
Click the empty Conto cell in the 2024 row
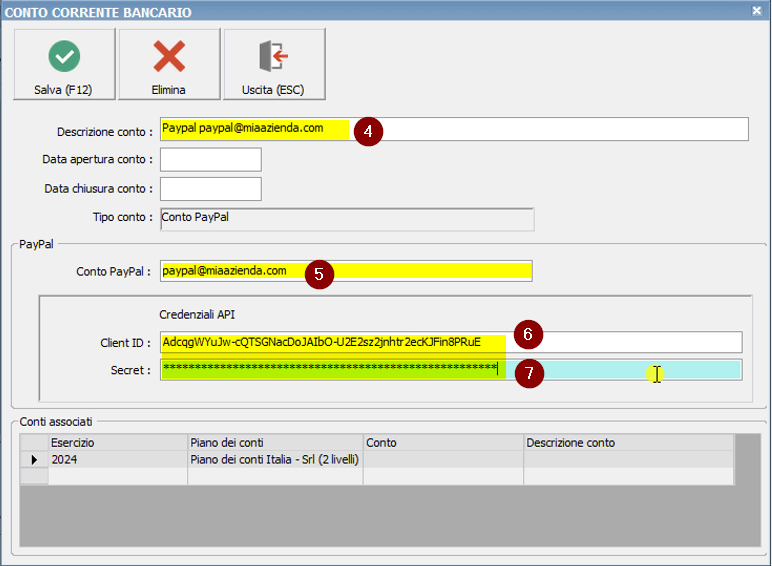[x=444, y=460]
